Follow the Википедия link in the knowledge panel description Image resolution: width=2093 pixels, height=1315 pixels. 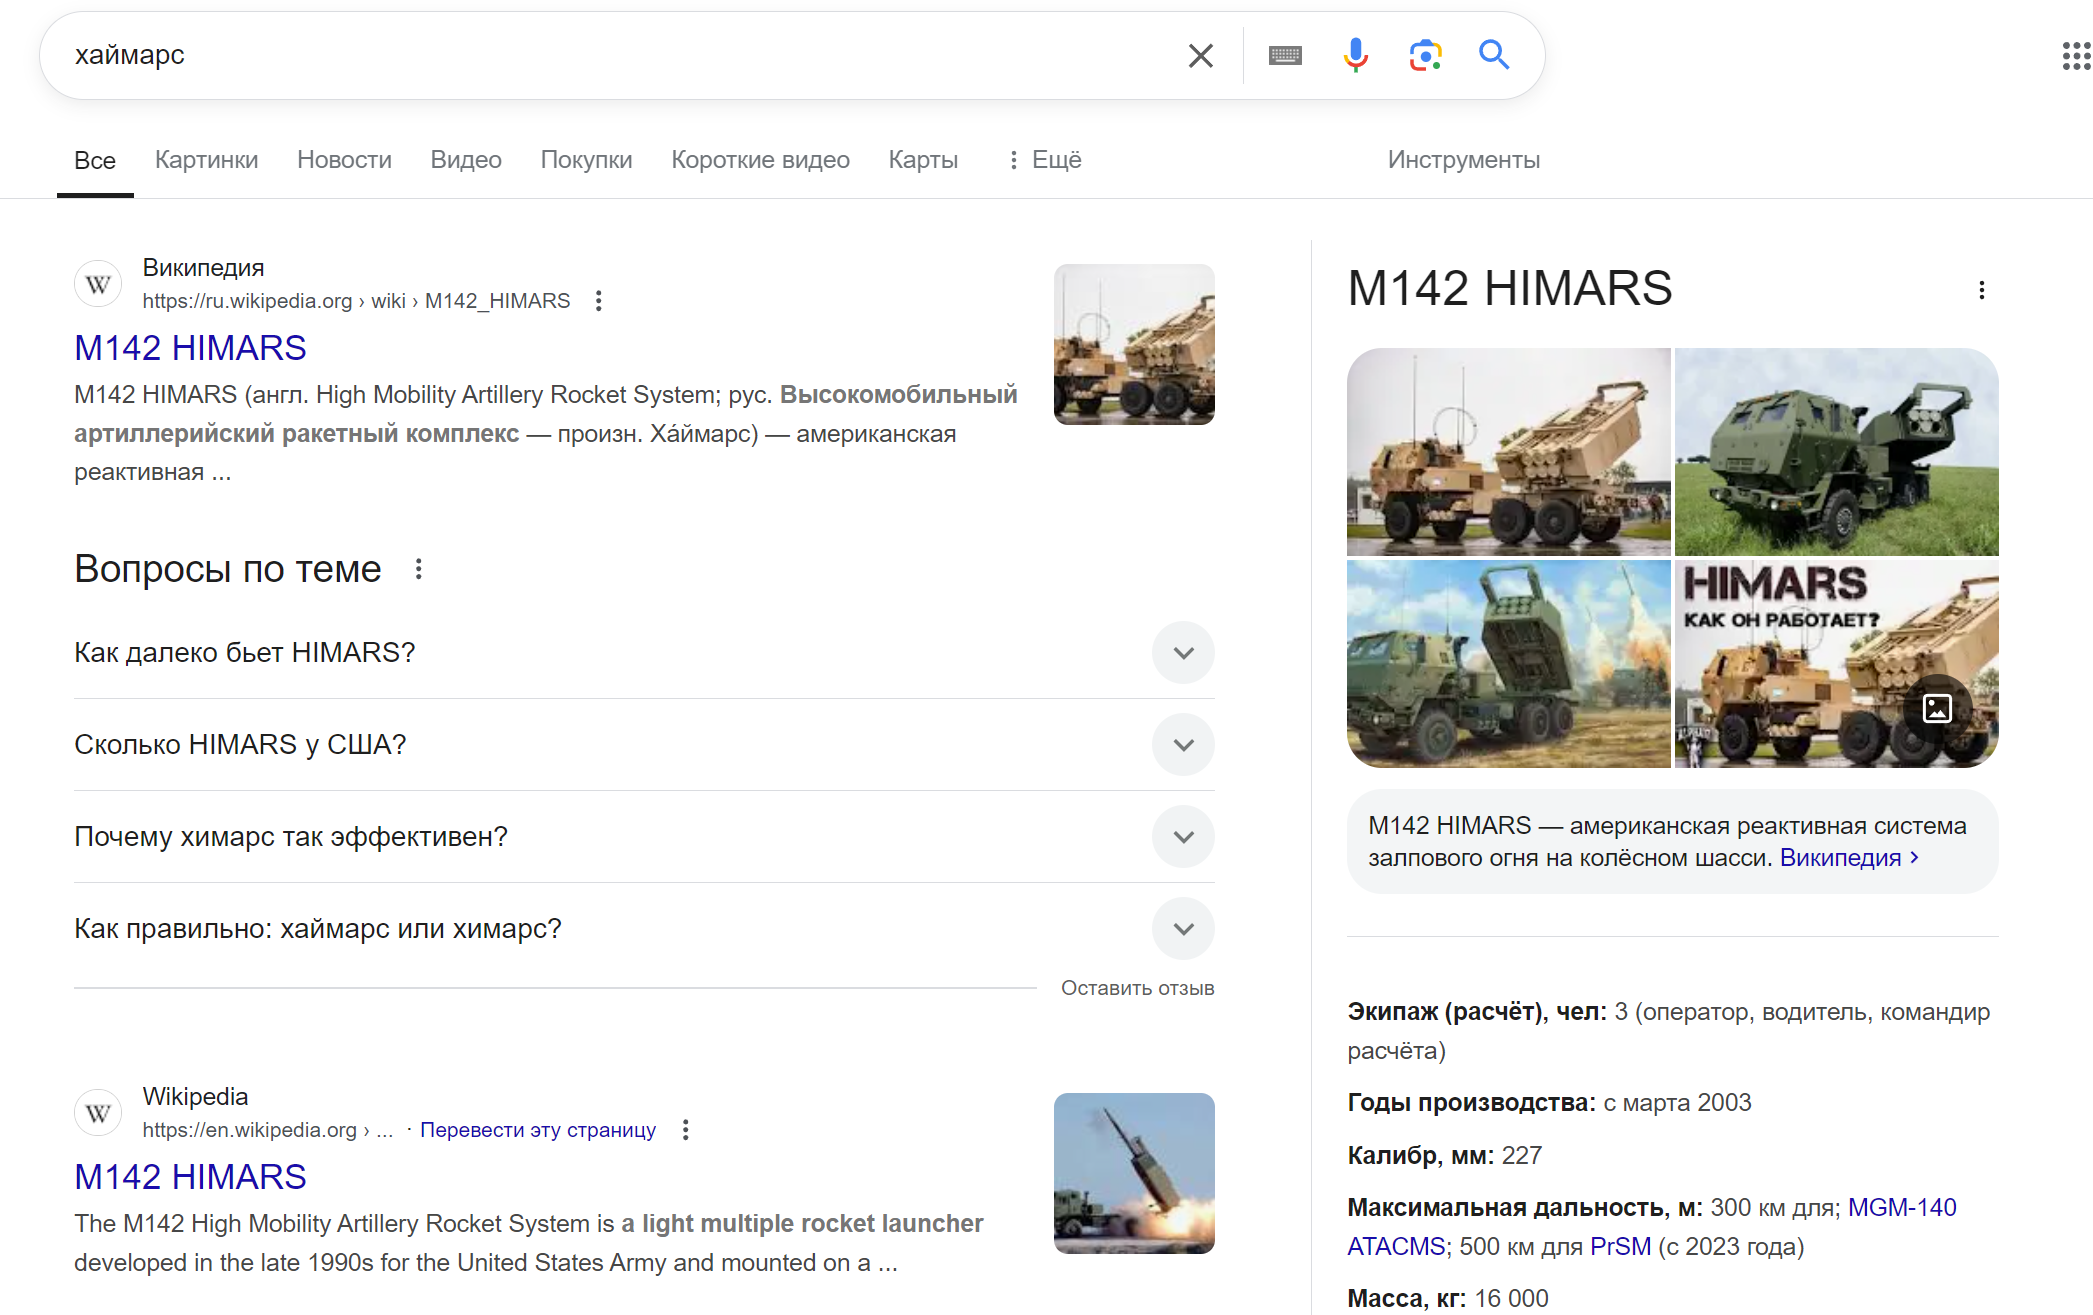(1849, 858)
